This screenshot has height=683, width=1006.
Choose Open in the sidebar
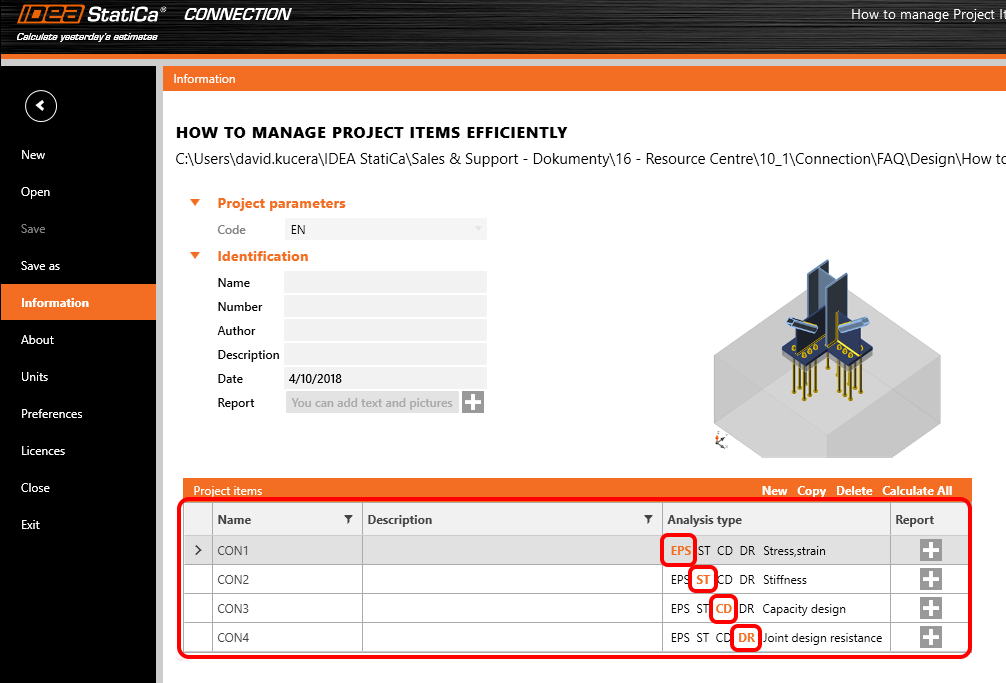(35, 192)
